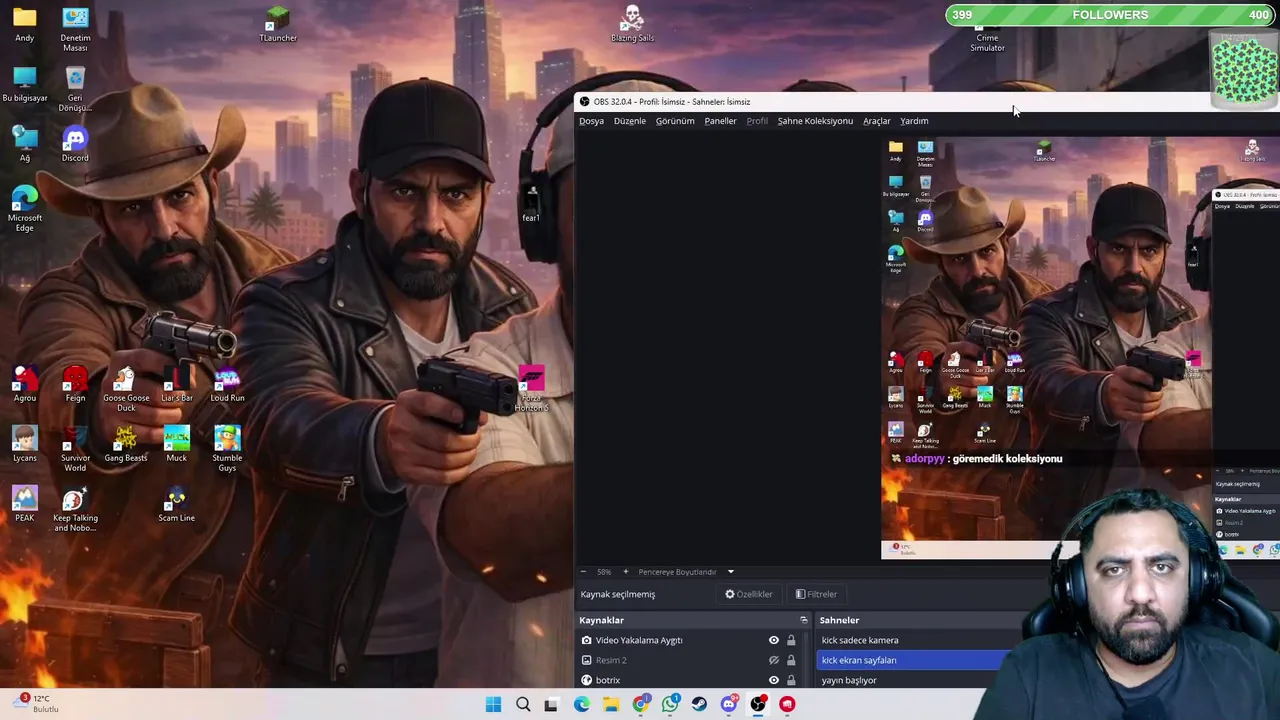This screenshot has height=720, width=1280.
Task: Click the Filtreler filters button
Action: click(816, 594)
